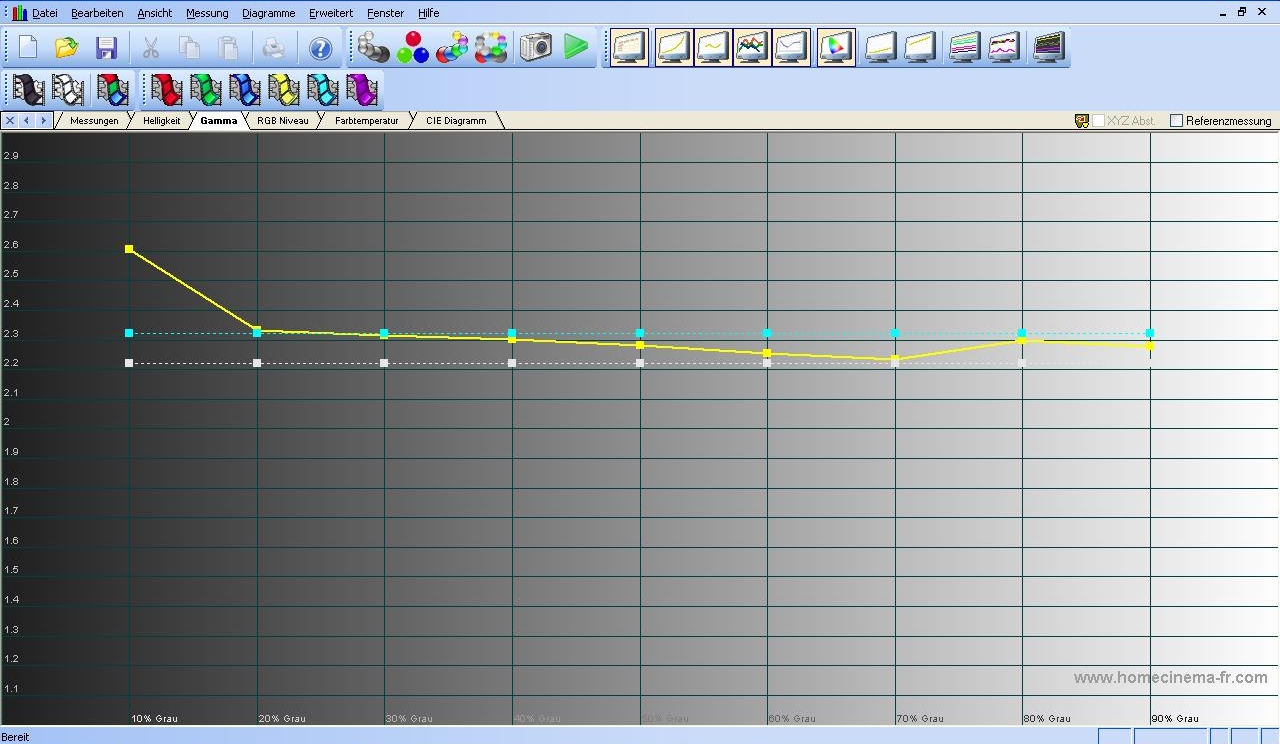Image resolution: width=1280 pixels, height=744 pixels.
Task: Click the help question mark icon
Action: click(x=320, y=48)
